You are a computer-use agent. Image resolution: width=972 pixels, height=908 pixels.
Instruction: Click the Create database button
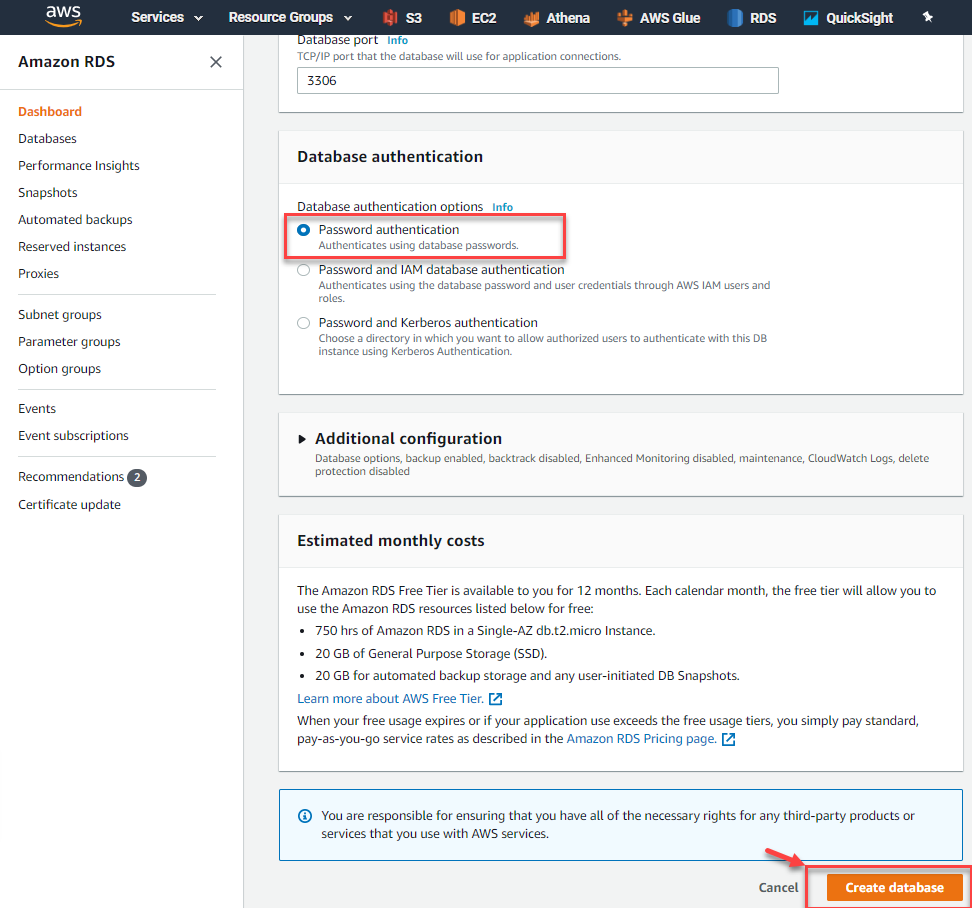tap(894, 888)
